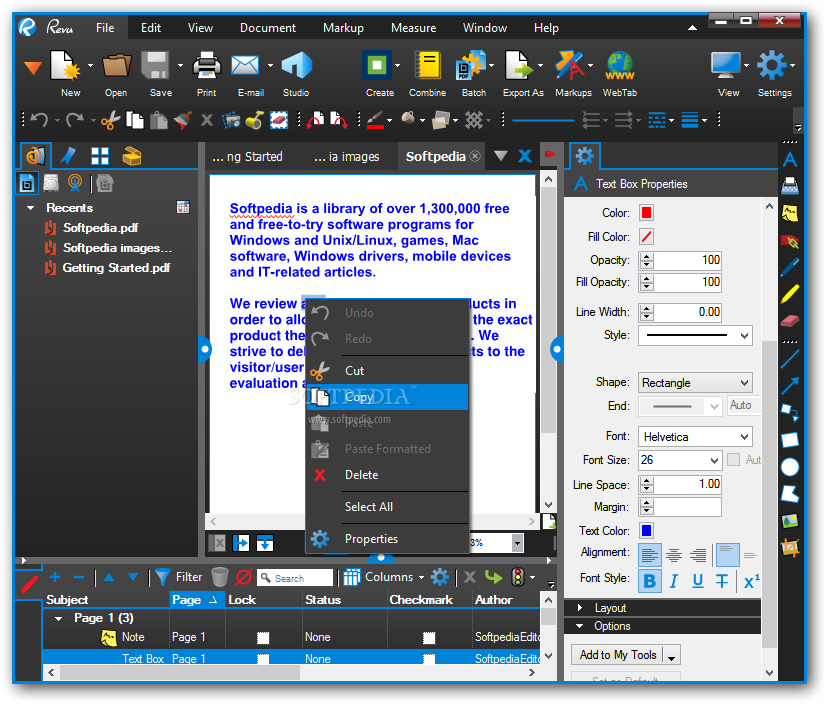This screenshot has width=827, height=704.
Task: Set text alignment to center
Action: (674, 555)
